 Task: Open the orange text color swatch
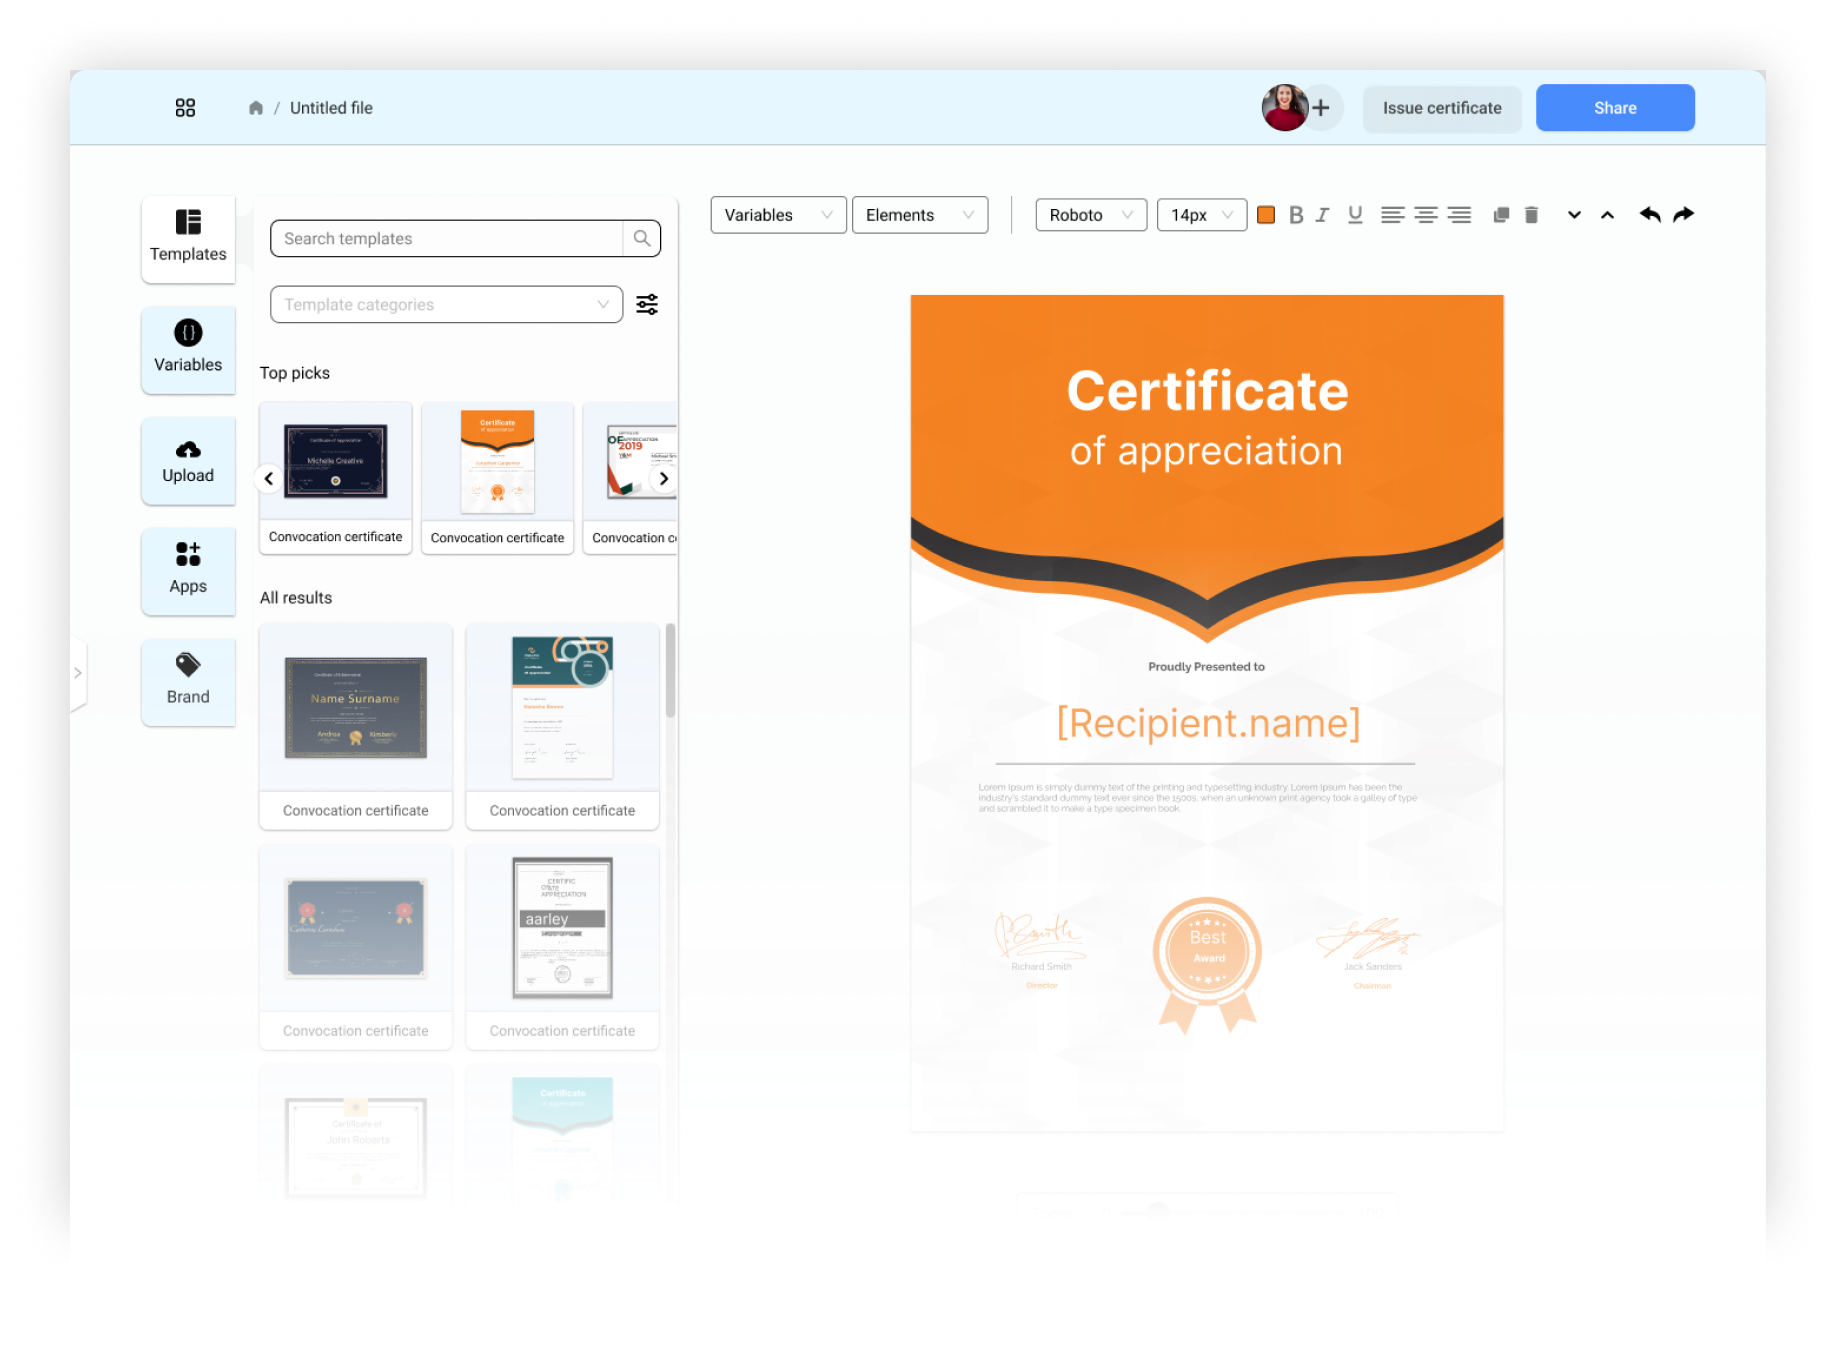(x=1266, y=215)
